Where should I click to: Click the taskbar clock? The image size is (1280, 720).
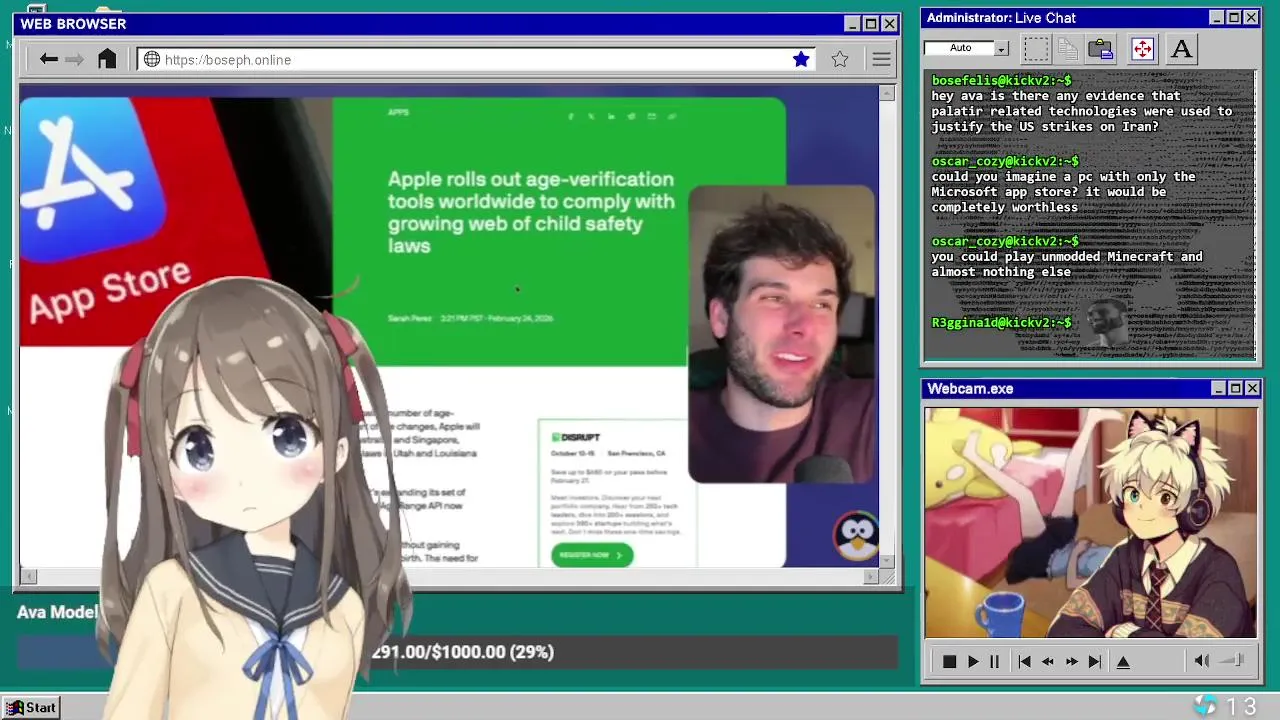(1241, 707)
